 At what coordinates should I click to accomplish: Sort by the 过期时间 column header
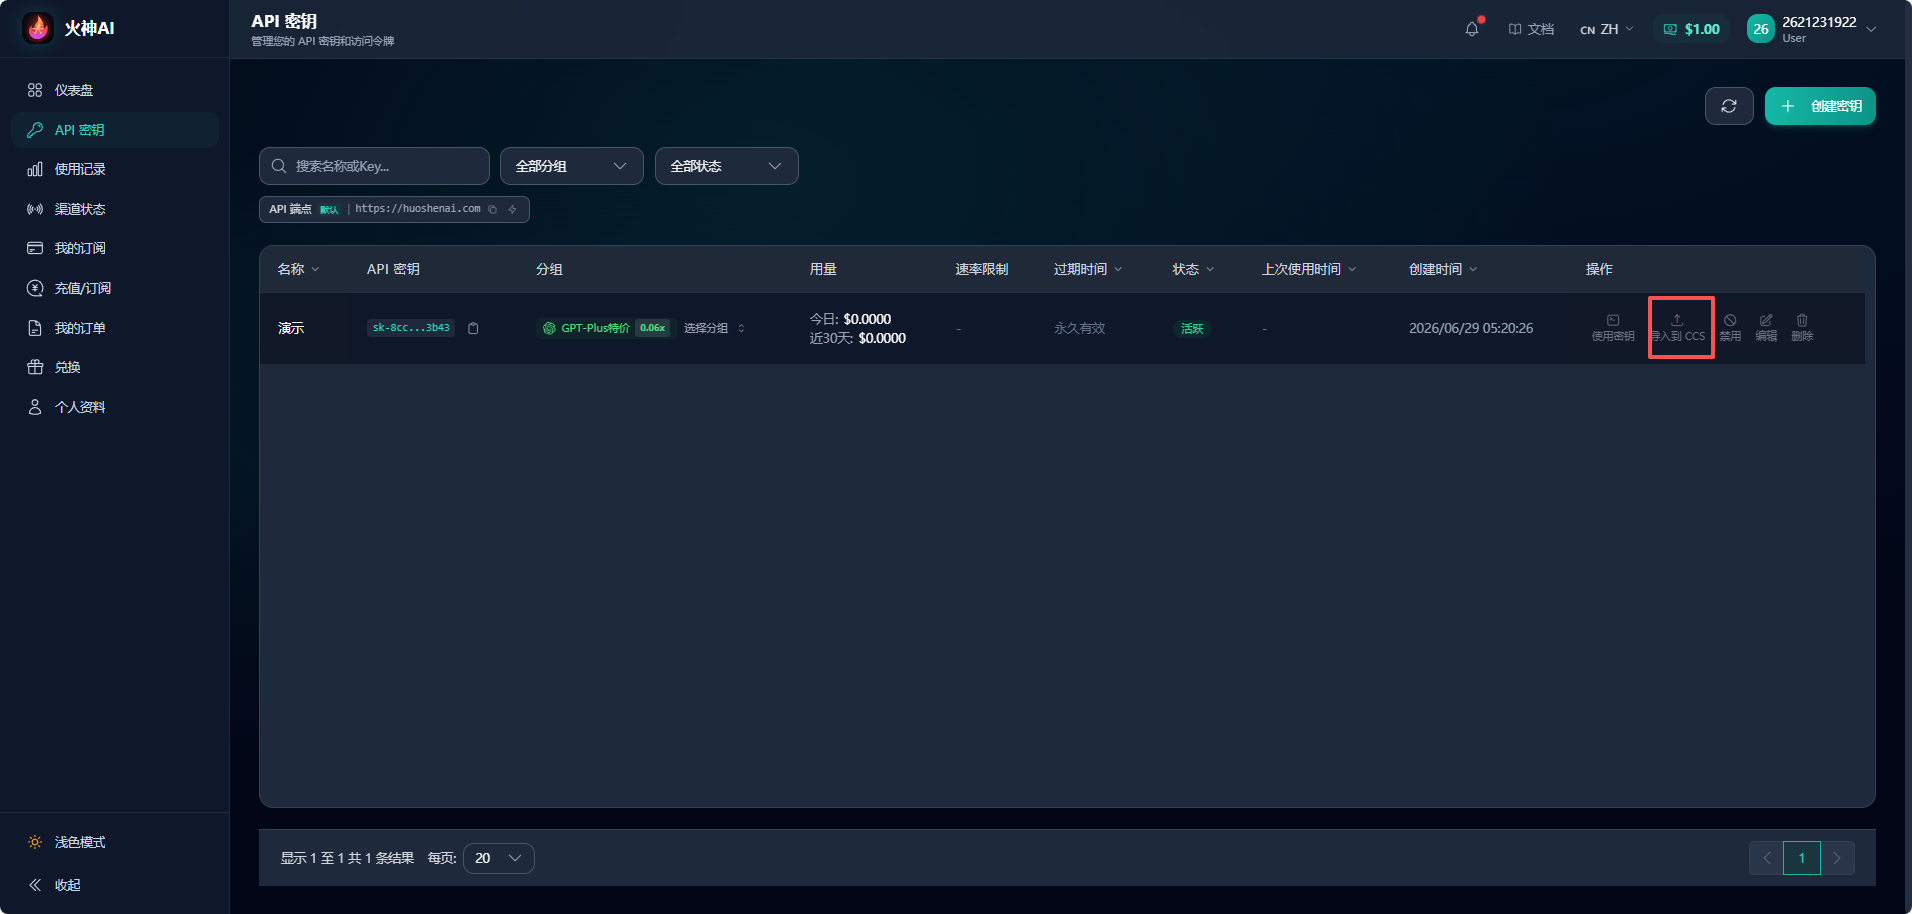pos(1088,269)
